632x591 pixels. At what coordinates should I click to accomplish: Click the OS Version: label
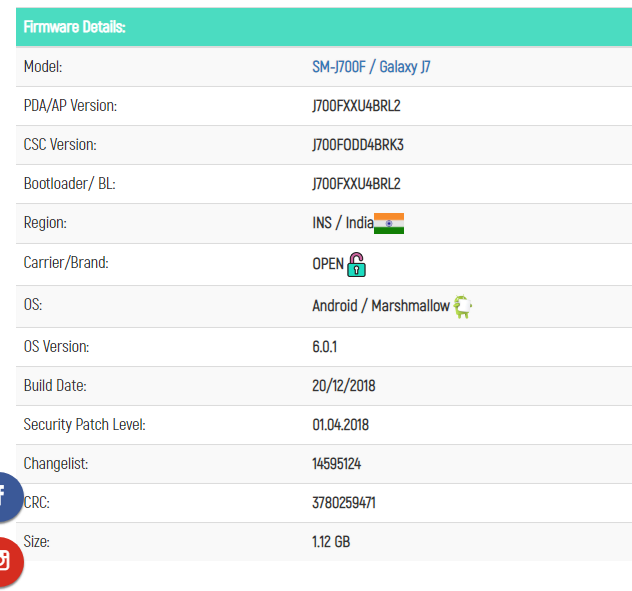pyautogui.click(x=56, y=347)
